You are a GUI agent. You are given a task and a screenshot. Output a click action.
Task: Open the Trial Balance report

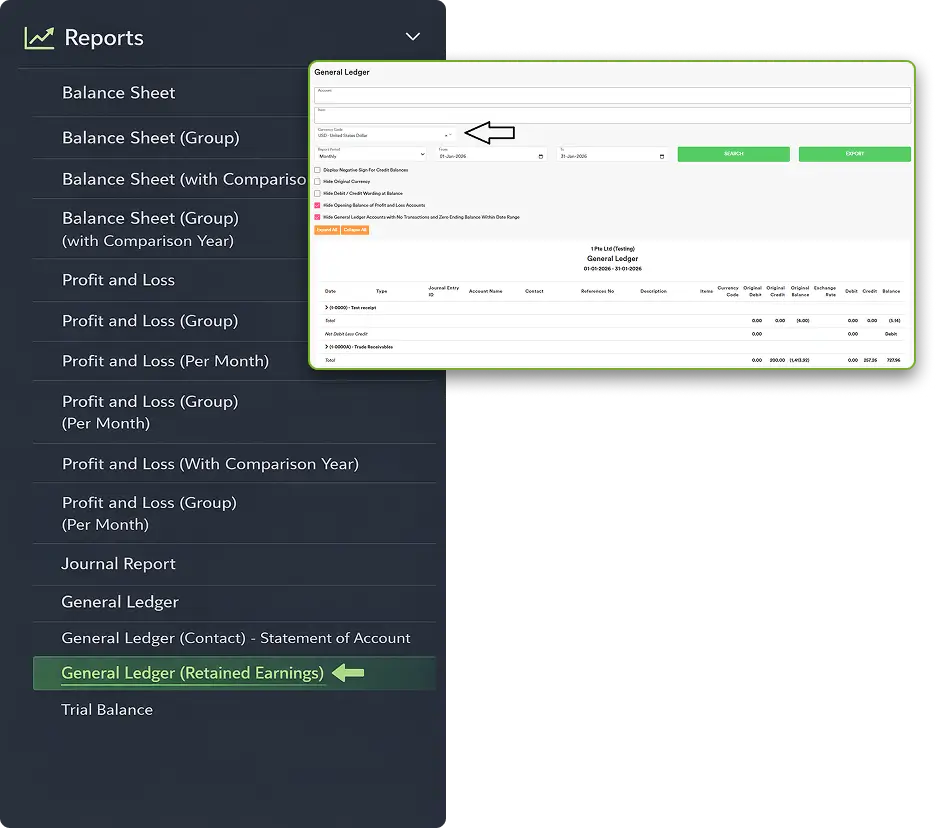107,709
